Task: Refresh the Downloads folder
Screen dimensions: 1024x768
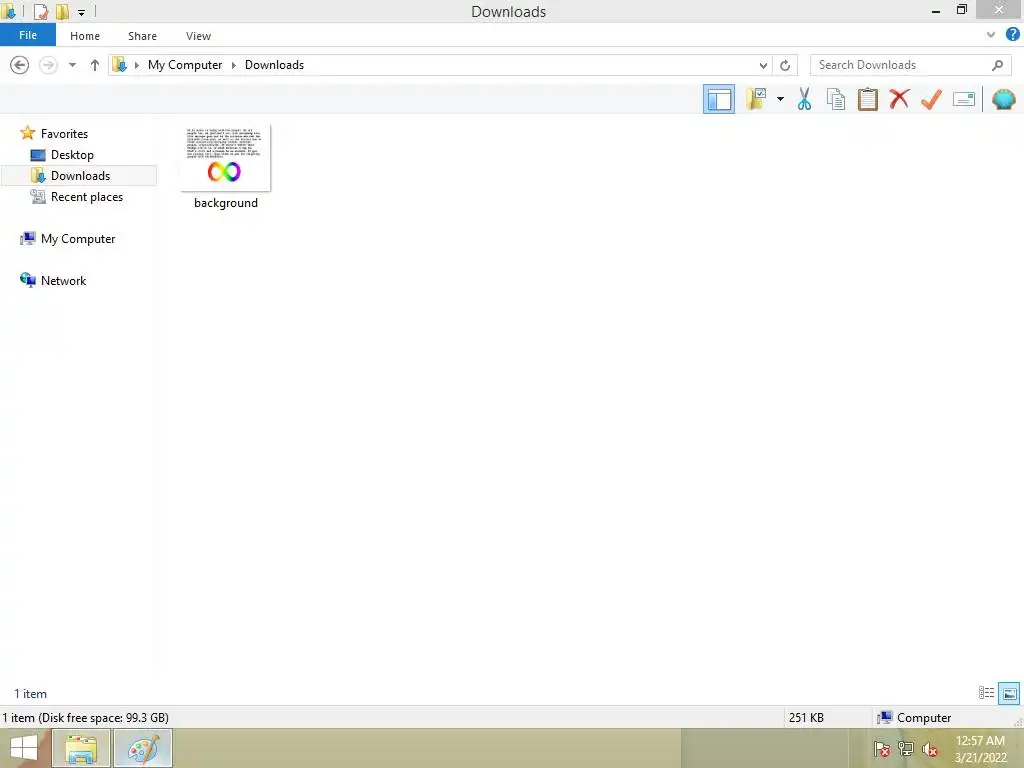Action: tap(785, 65)
